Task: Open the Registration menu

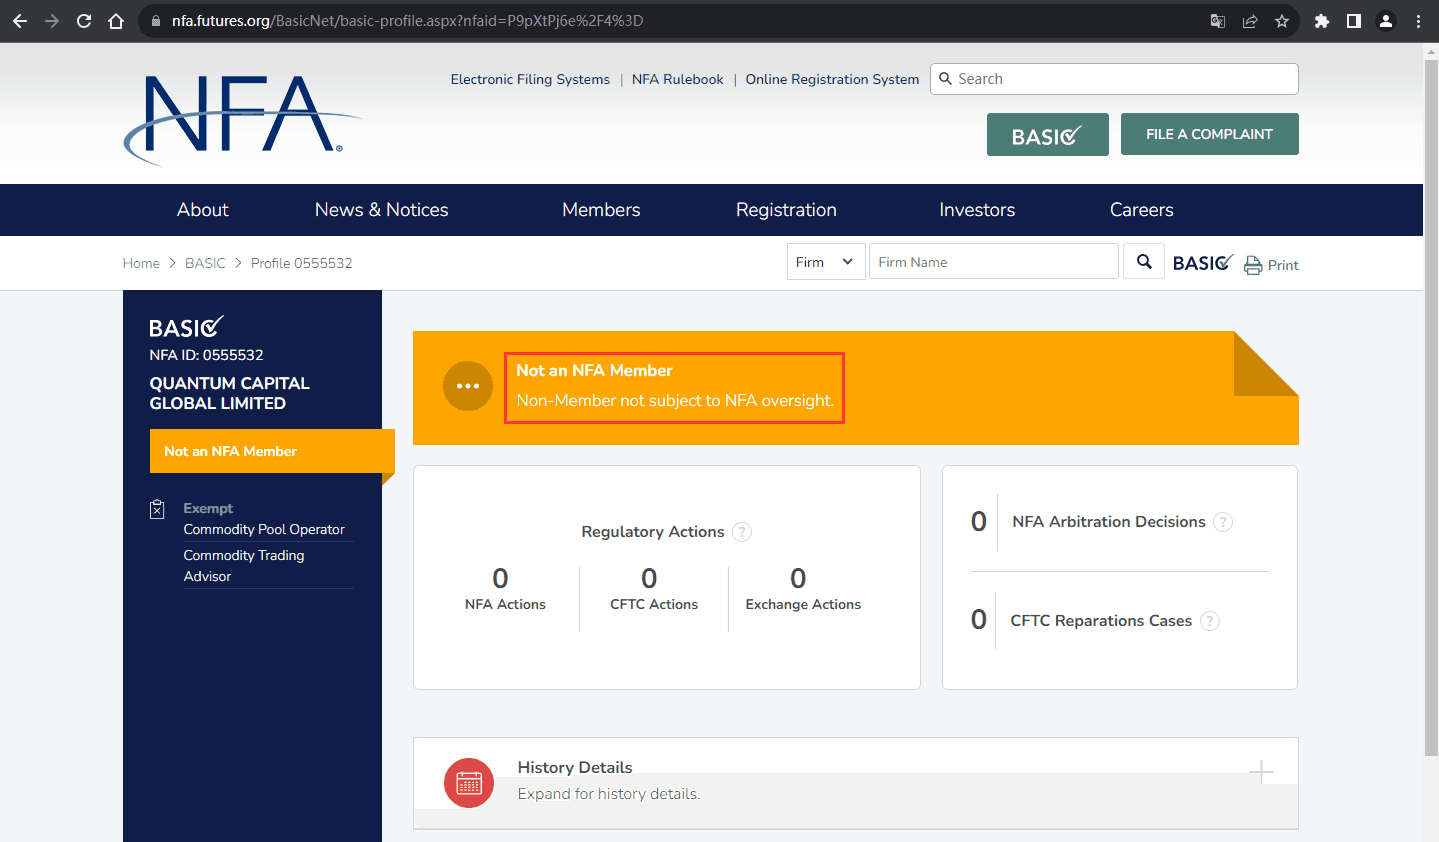Action: 786,210
